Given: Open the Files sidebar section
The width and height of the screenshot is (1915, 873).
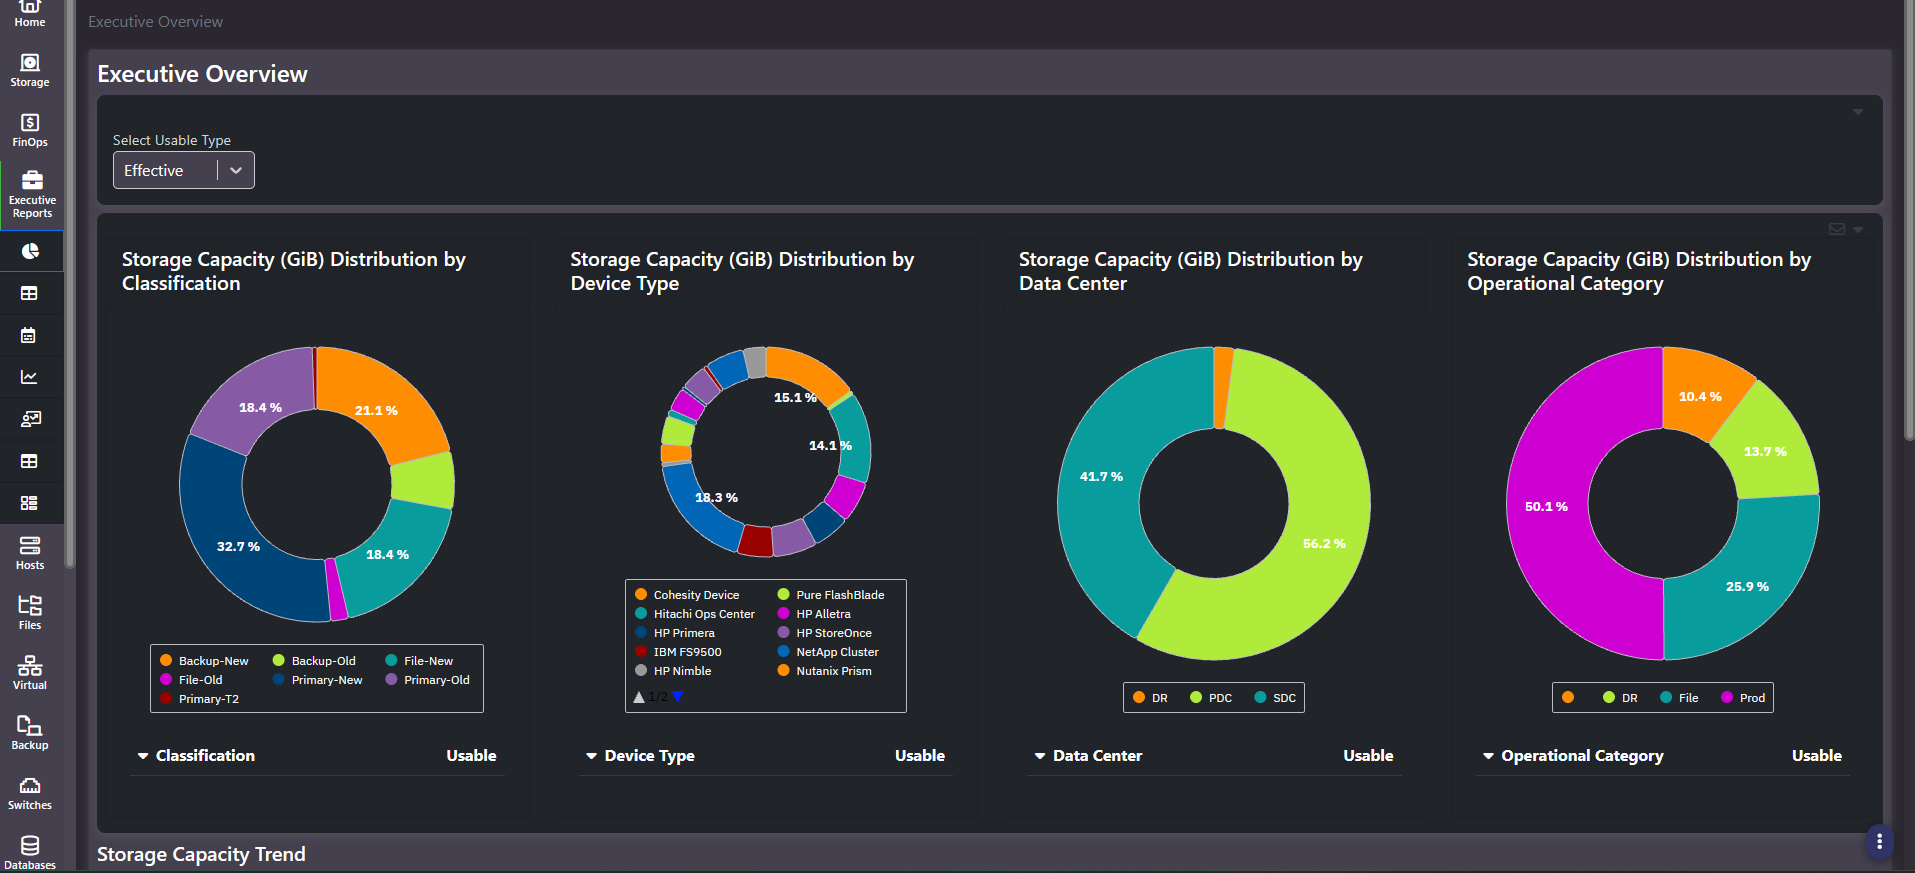Looking at the screenshot, I should pyautogui.click(x=30, y=614).
